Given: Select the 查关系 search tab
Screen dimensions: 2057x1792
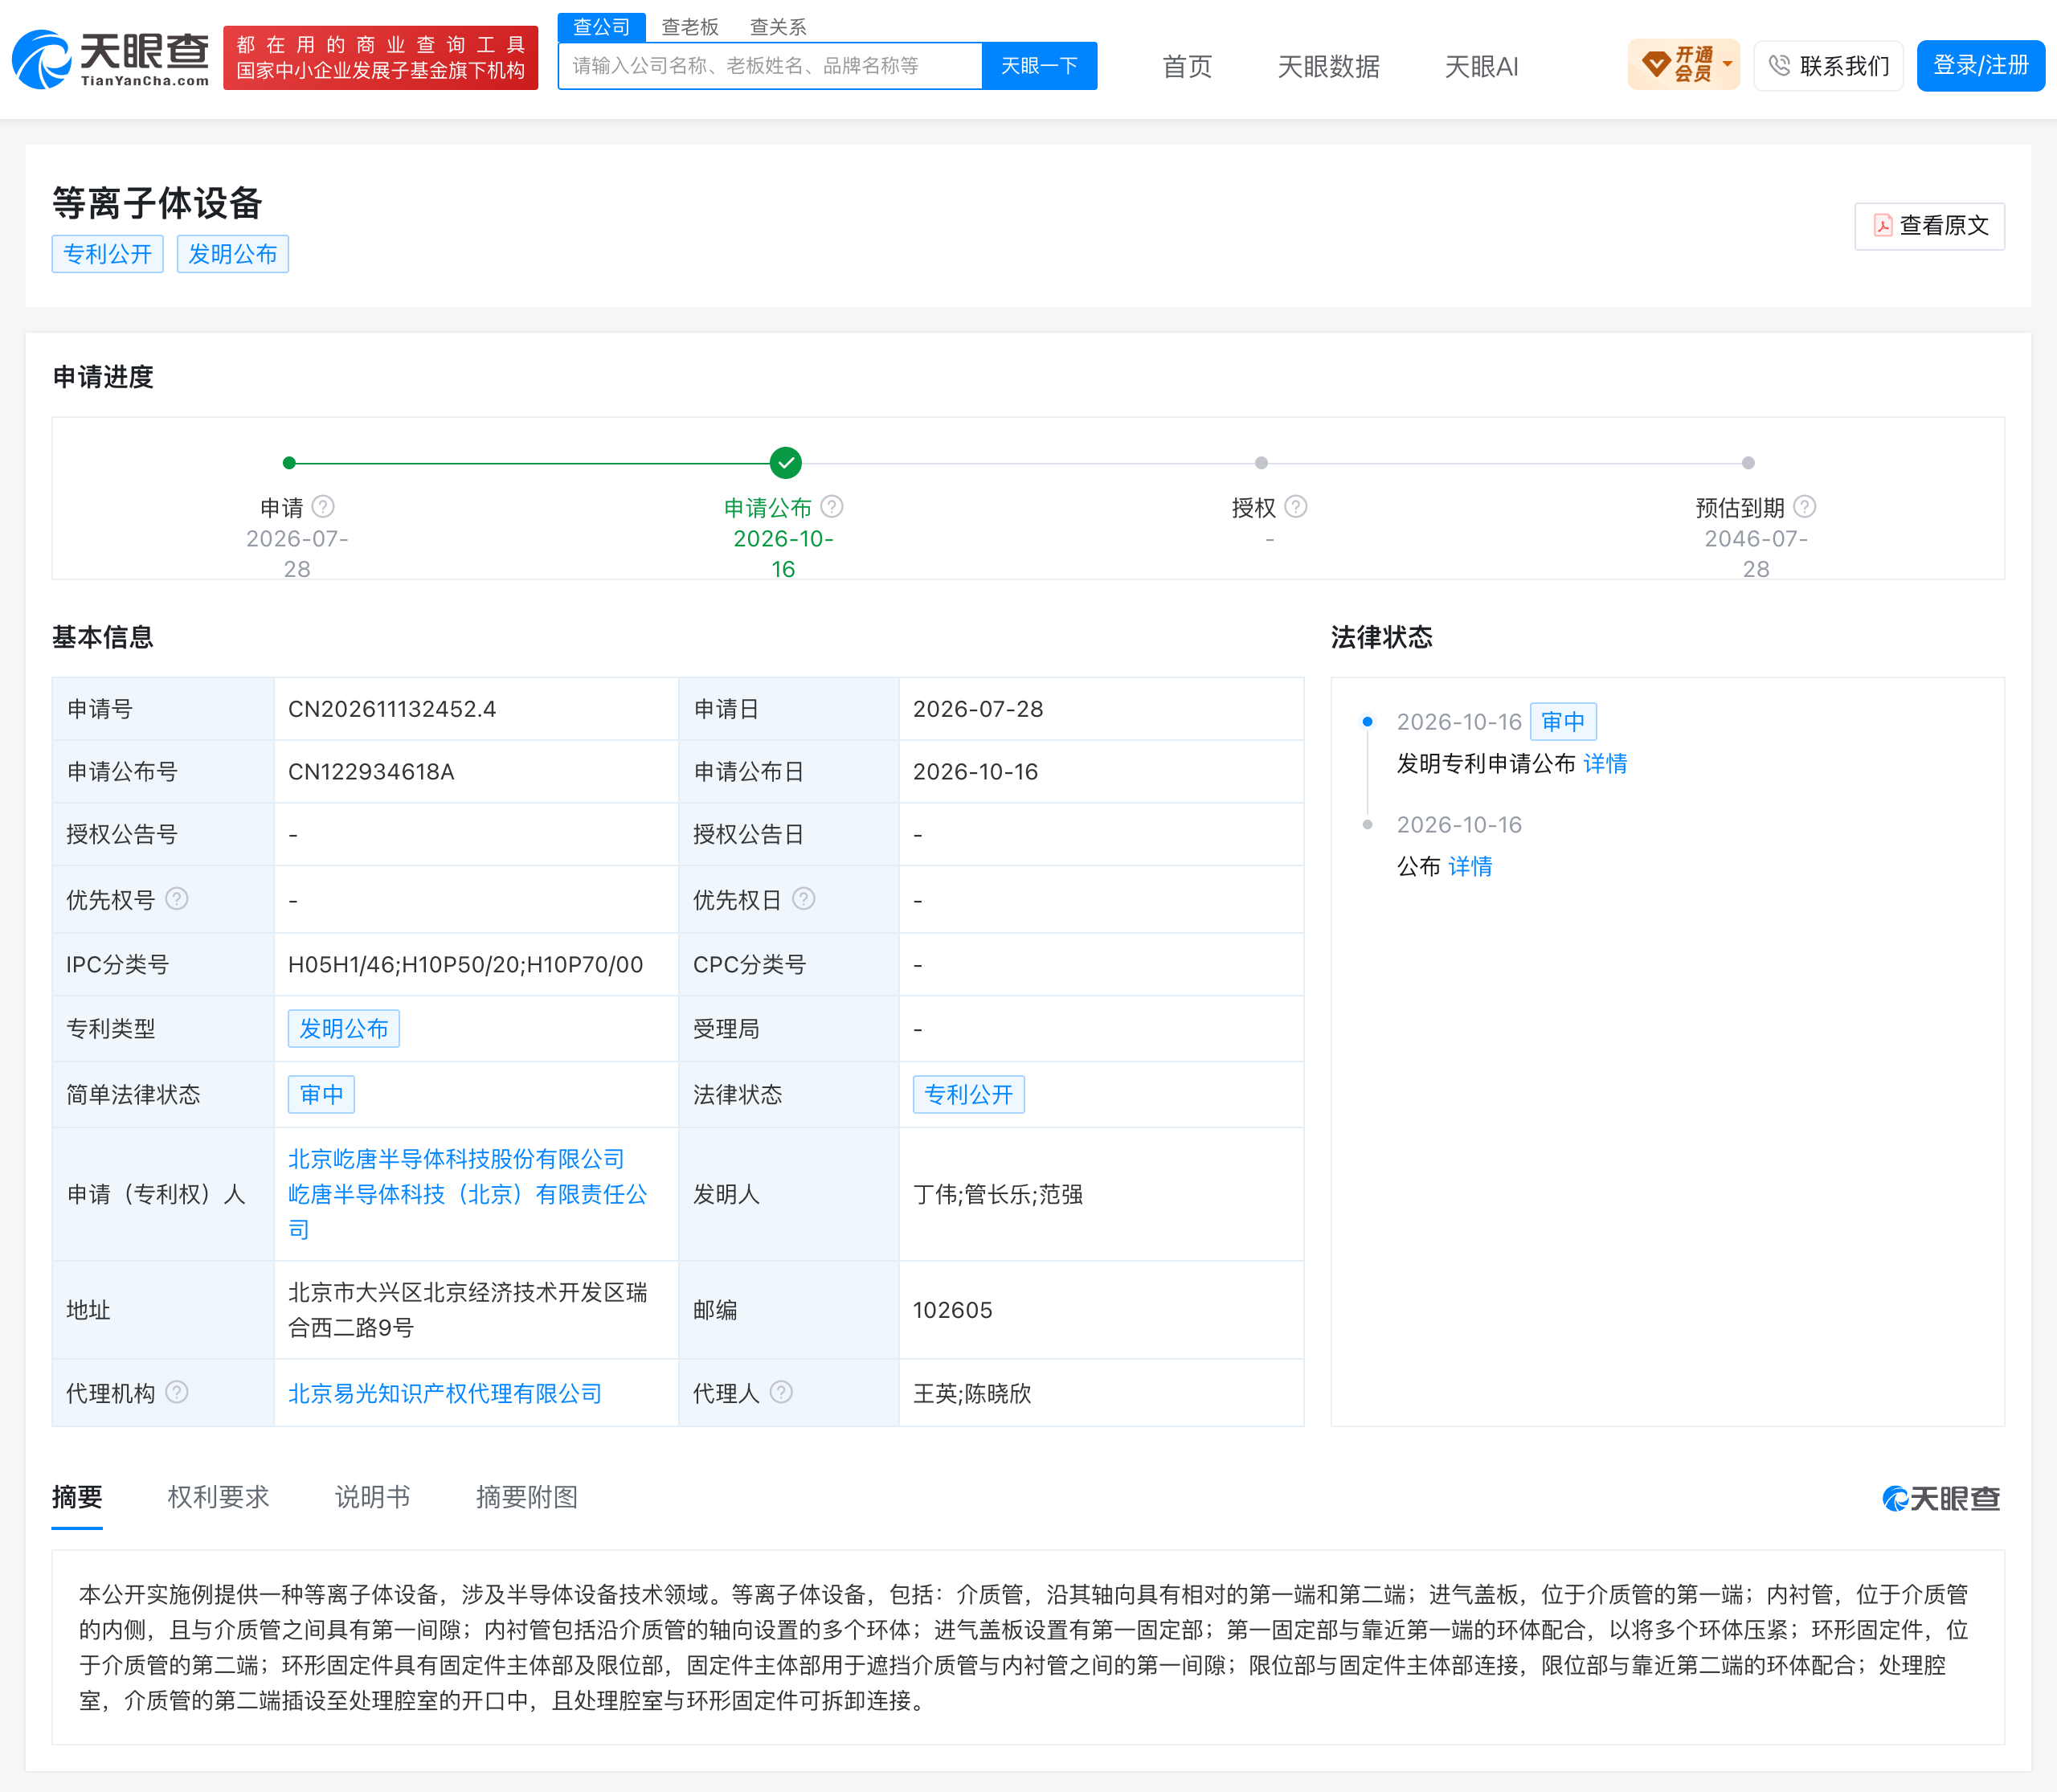Looking at the screenshot, I should (x=778, y=27).
